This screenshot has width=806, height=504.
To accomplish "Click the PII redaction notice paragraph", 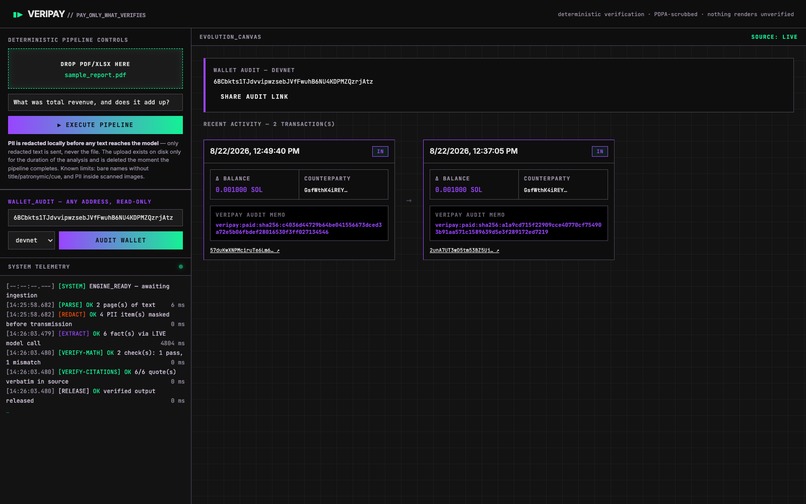I will coord(95,160).
